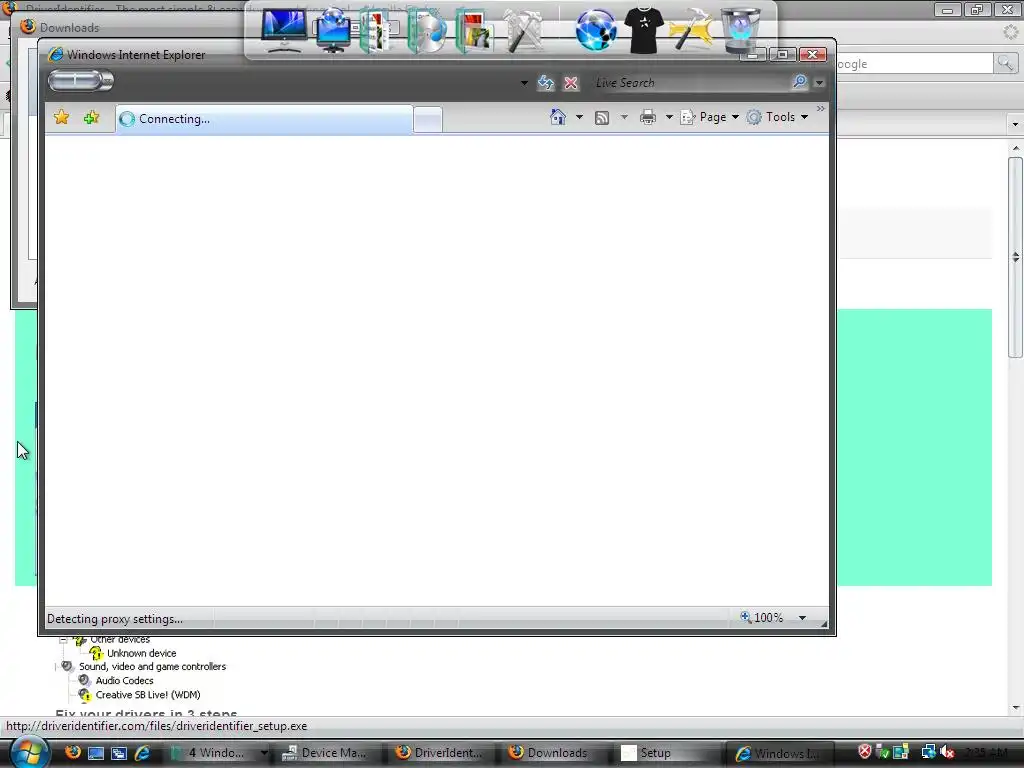Click Audio Codecs entry
The image size is (1024, 768).
point(124,680)
